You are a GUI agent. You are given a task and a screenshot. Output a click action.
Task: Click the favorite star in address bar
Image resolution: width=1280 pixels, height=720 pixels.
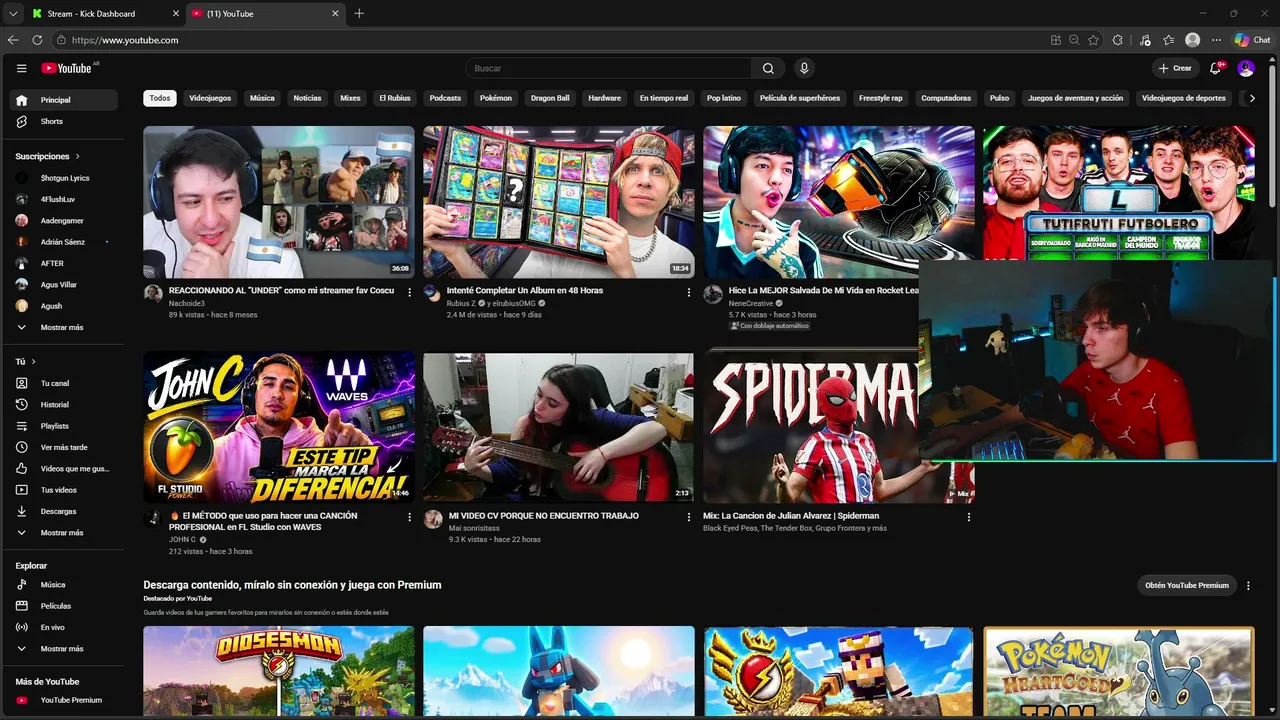[x=1094, y=40]
